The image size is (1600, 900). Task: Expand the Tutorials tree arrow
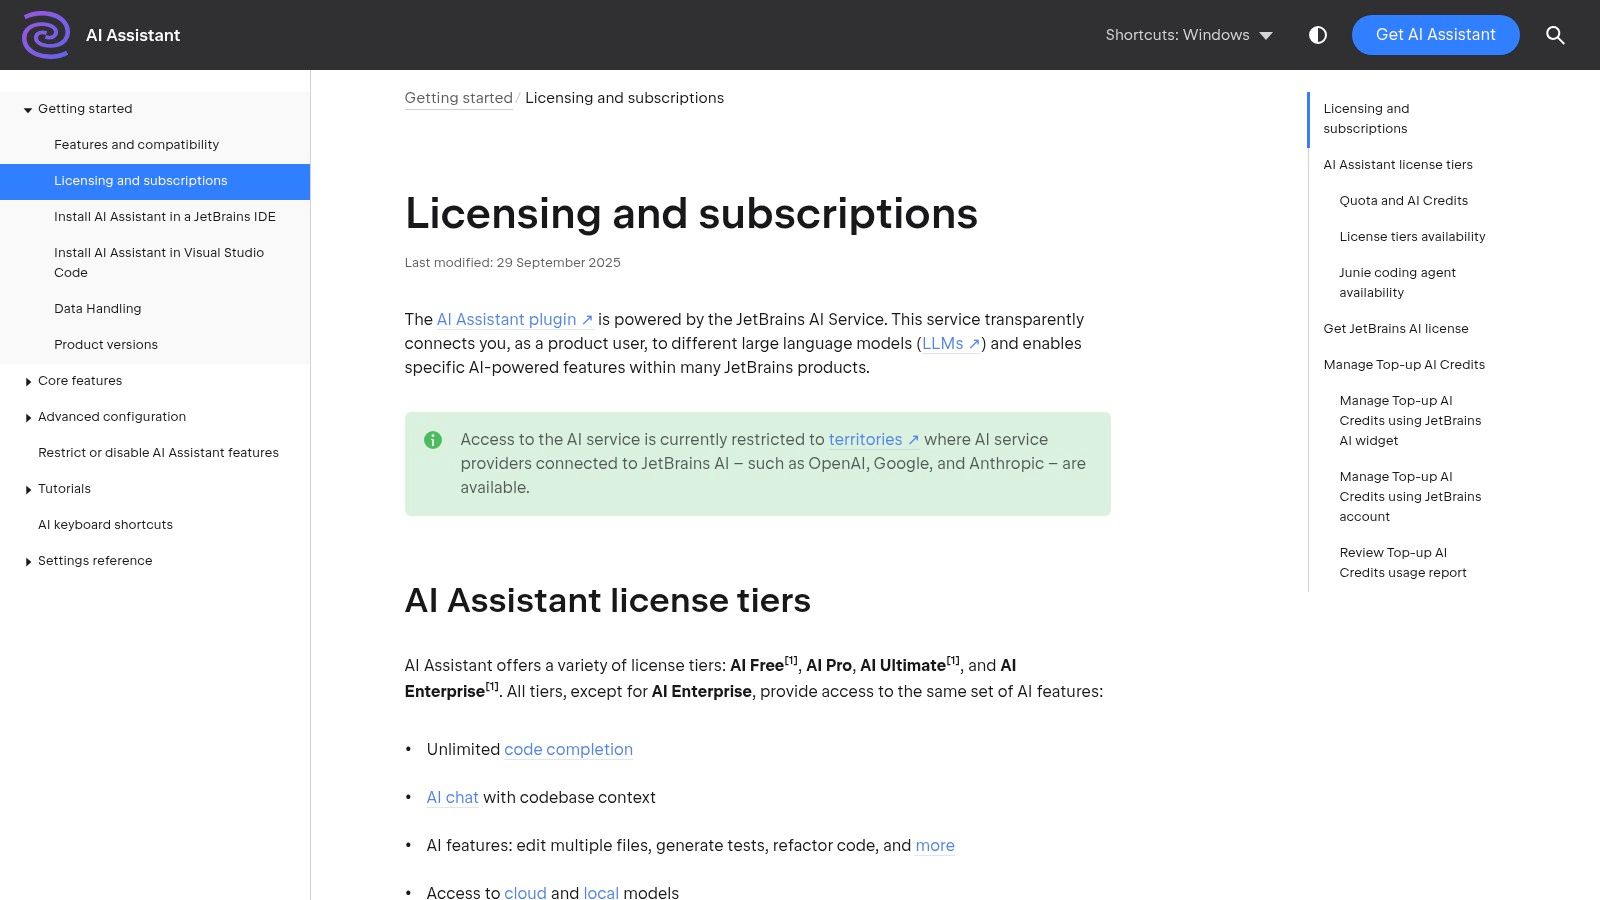click(x=28, y=490)
